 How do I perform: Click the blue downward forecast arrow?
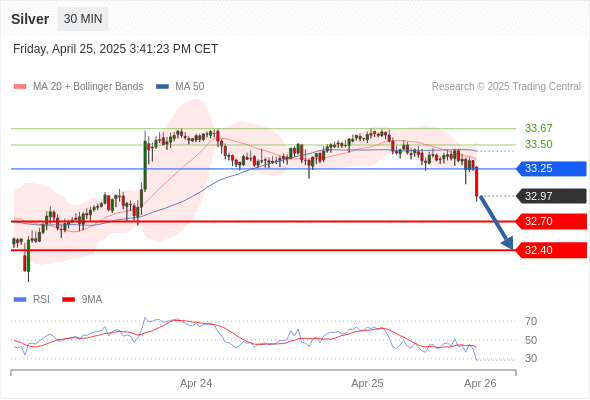(496, 222)
